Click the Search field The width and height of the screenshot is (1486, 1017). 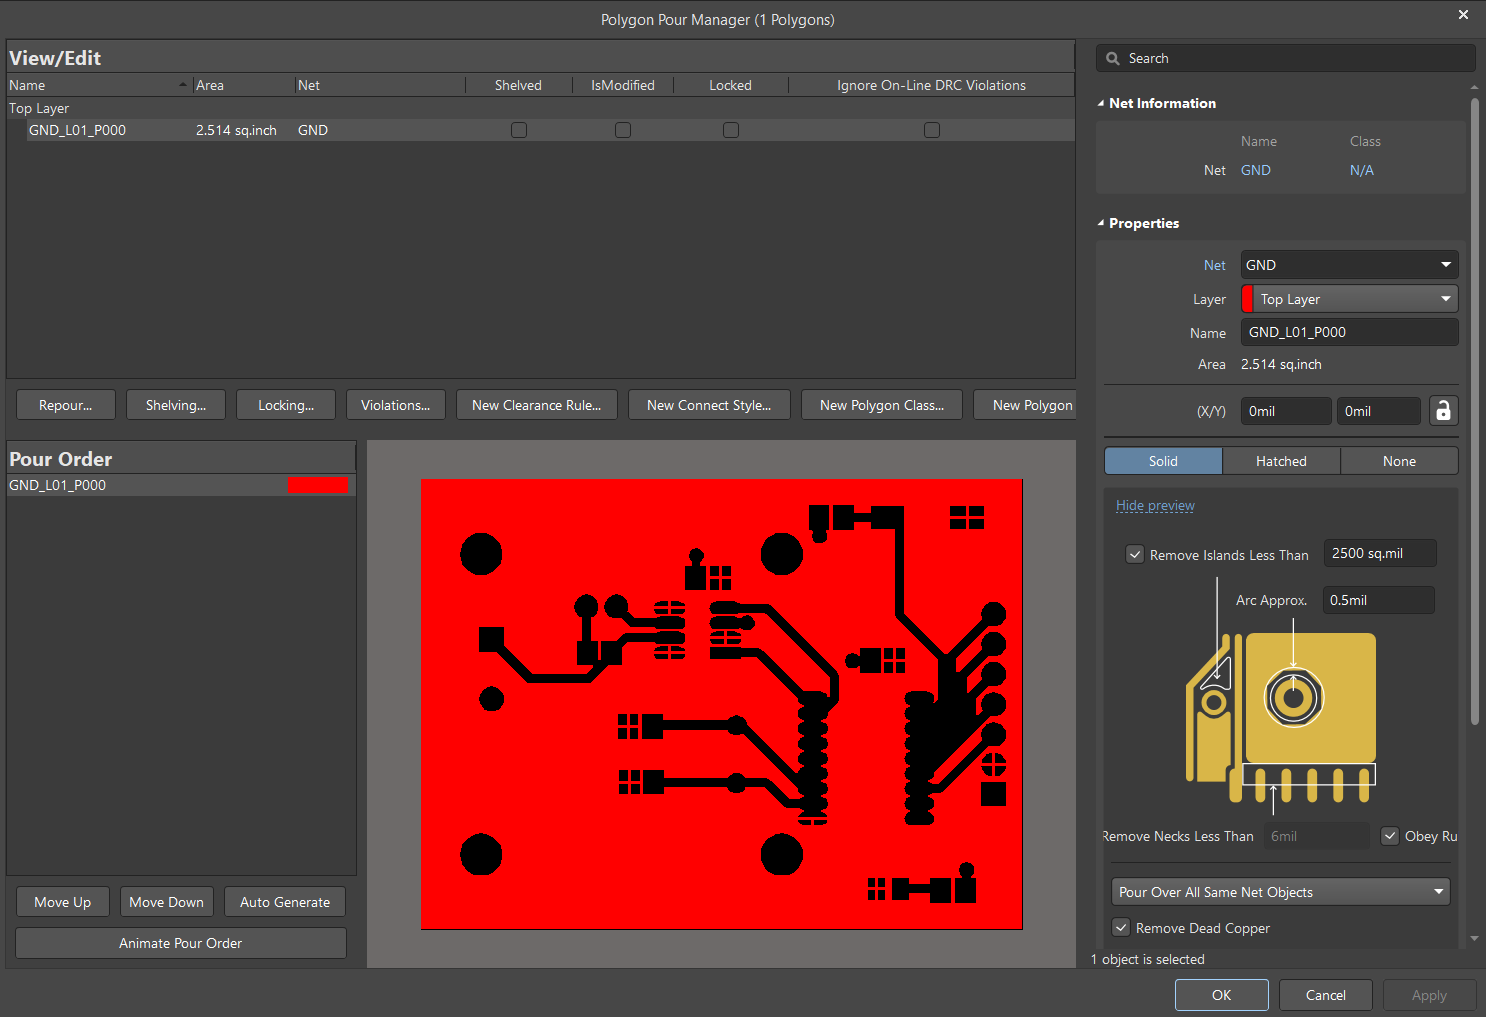click(1286, 58)
